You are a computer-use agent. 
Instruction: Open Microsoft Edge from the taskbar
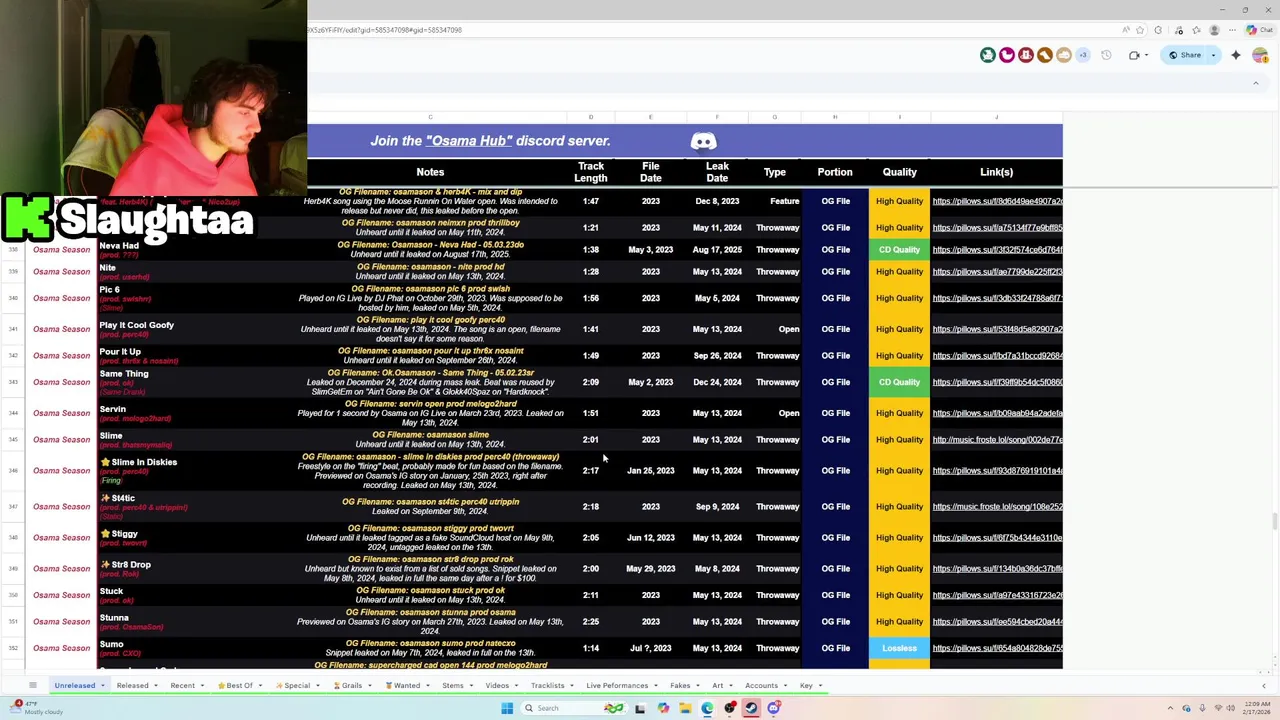pos(707,708)
